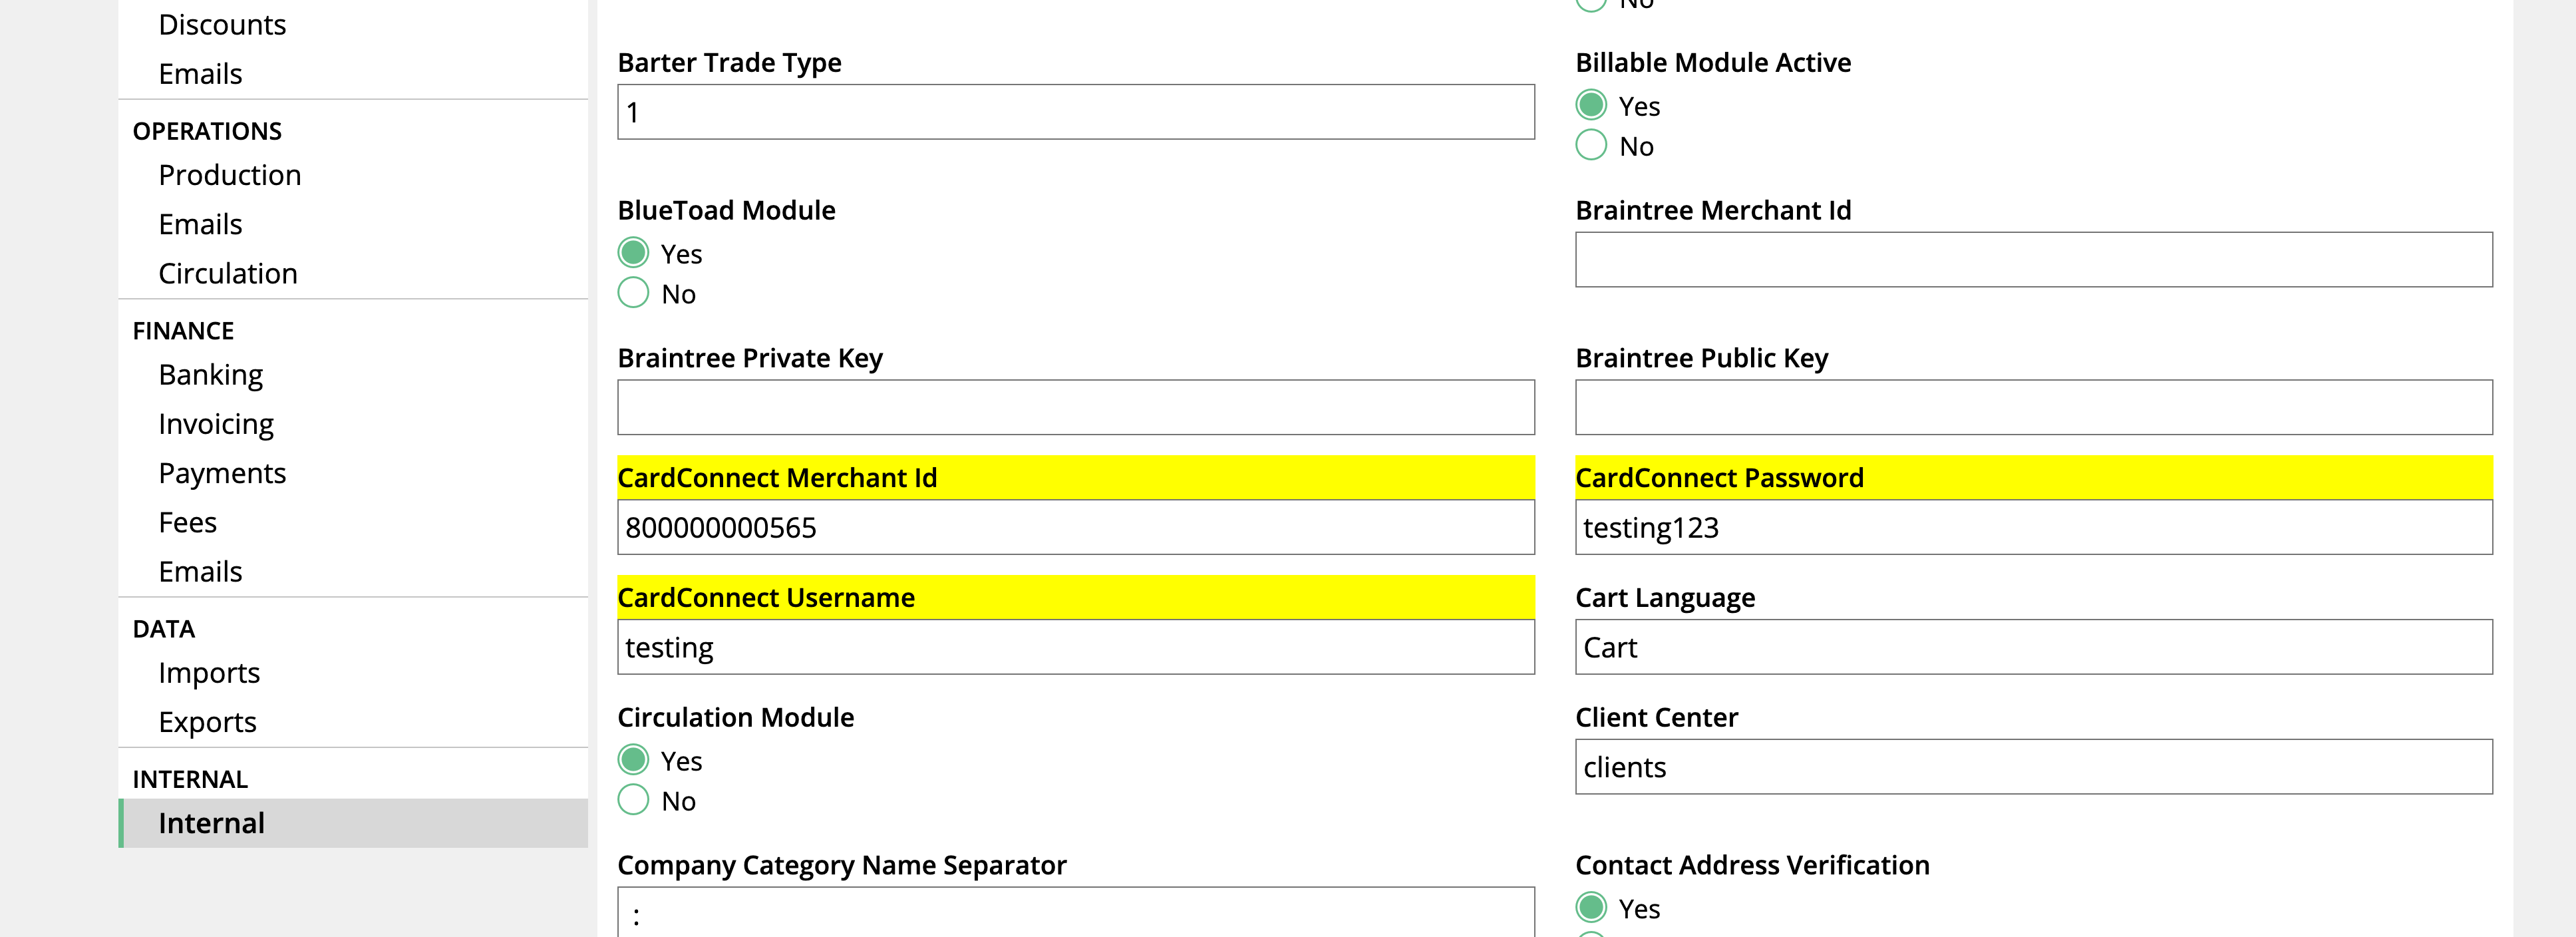
Task: Navigate to Payments in sidebar
Action: 222,473
